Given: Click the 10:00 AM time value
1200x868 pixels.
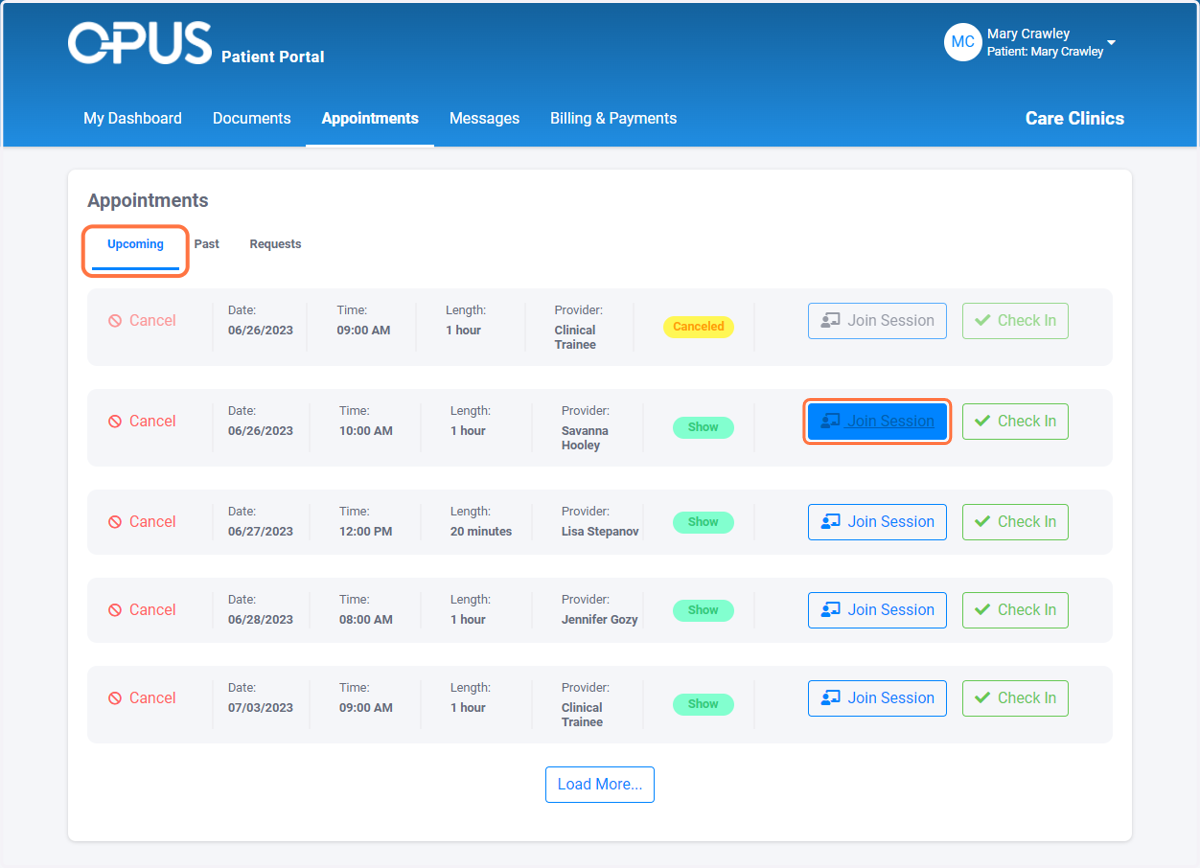Looking at the screenshot, I should (366, 431).
